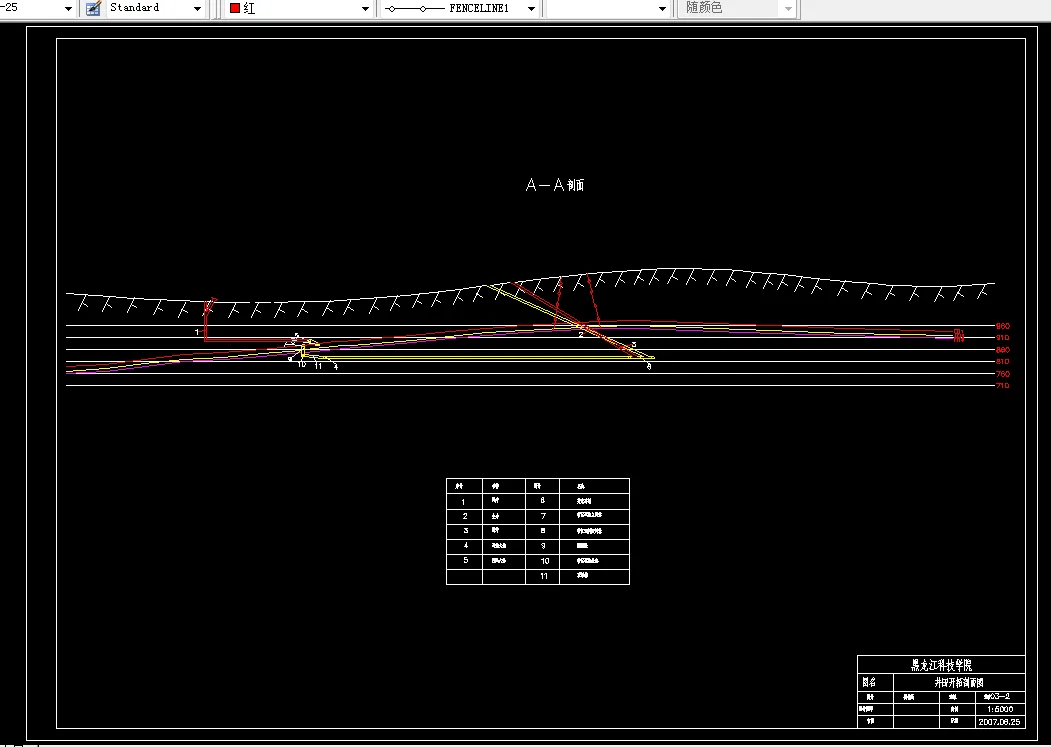The height and width of the screenshot is (747, 1051).
Task: Select 黑龙江科技学院 in the title block
Action: tap(941, 665)
